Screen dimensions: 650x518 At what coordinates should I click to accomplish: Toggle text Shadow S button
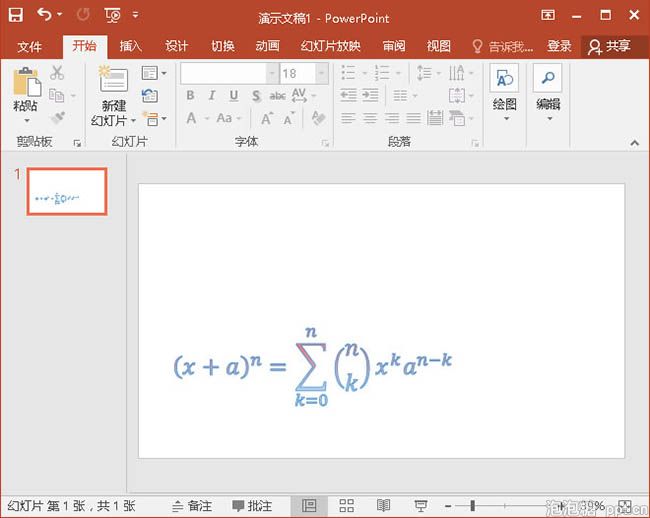point(256,96)
